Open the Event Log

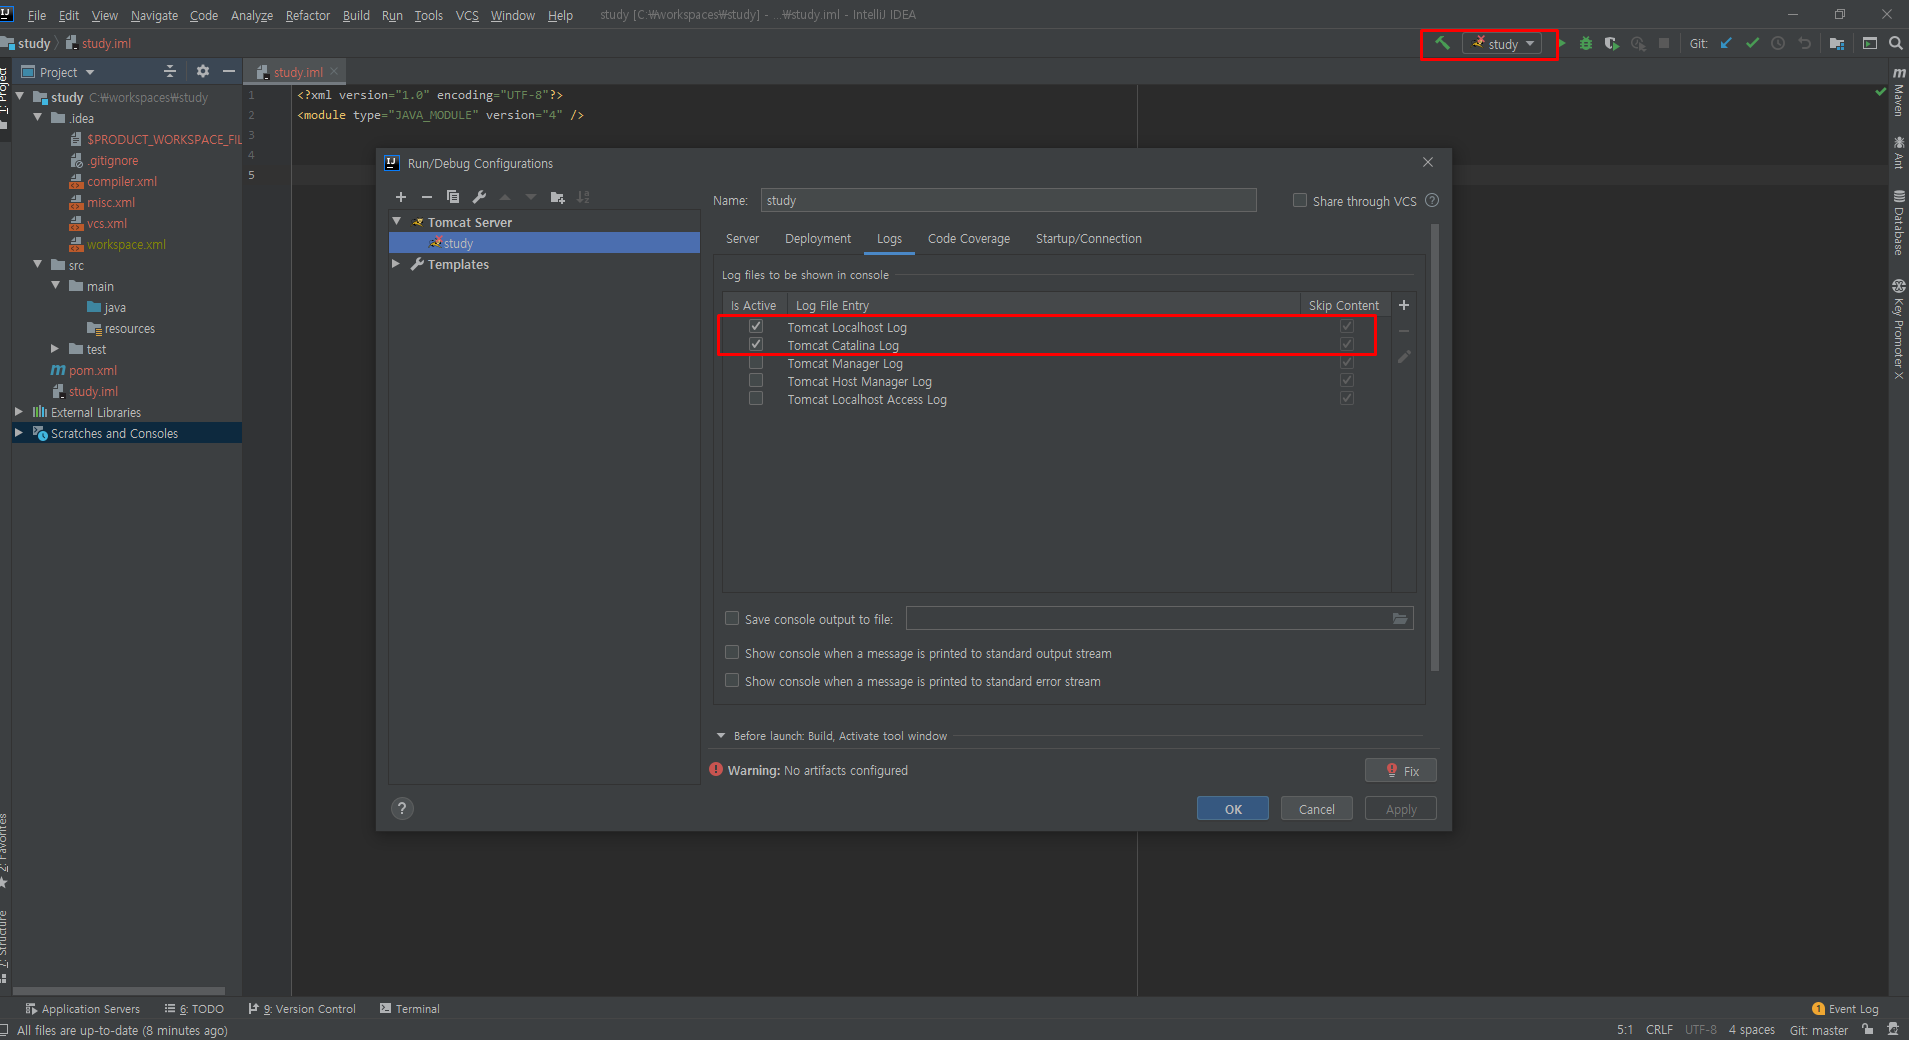point(1846,1009)
